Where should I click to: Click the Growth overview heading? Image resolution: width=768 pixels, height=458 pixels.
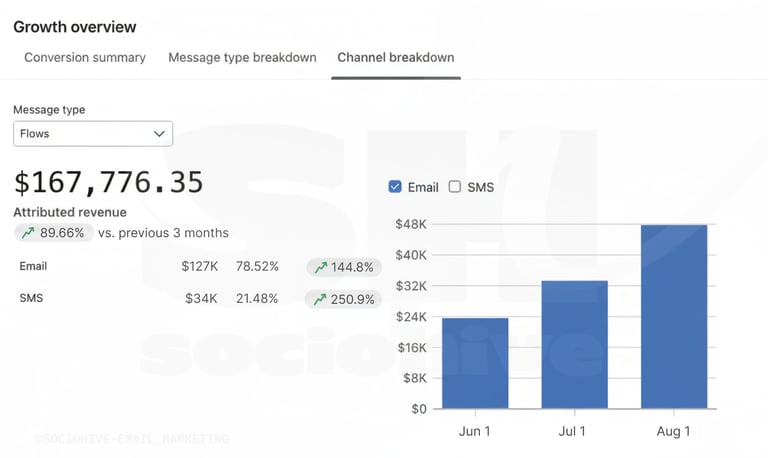click(75, 27)
